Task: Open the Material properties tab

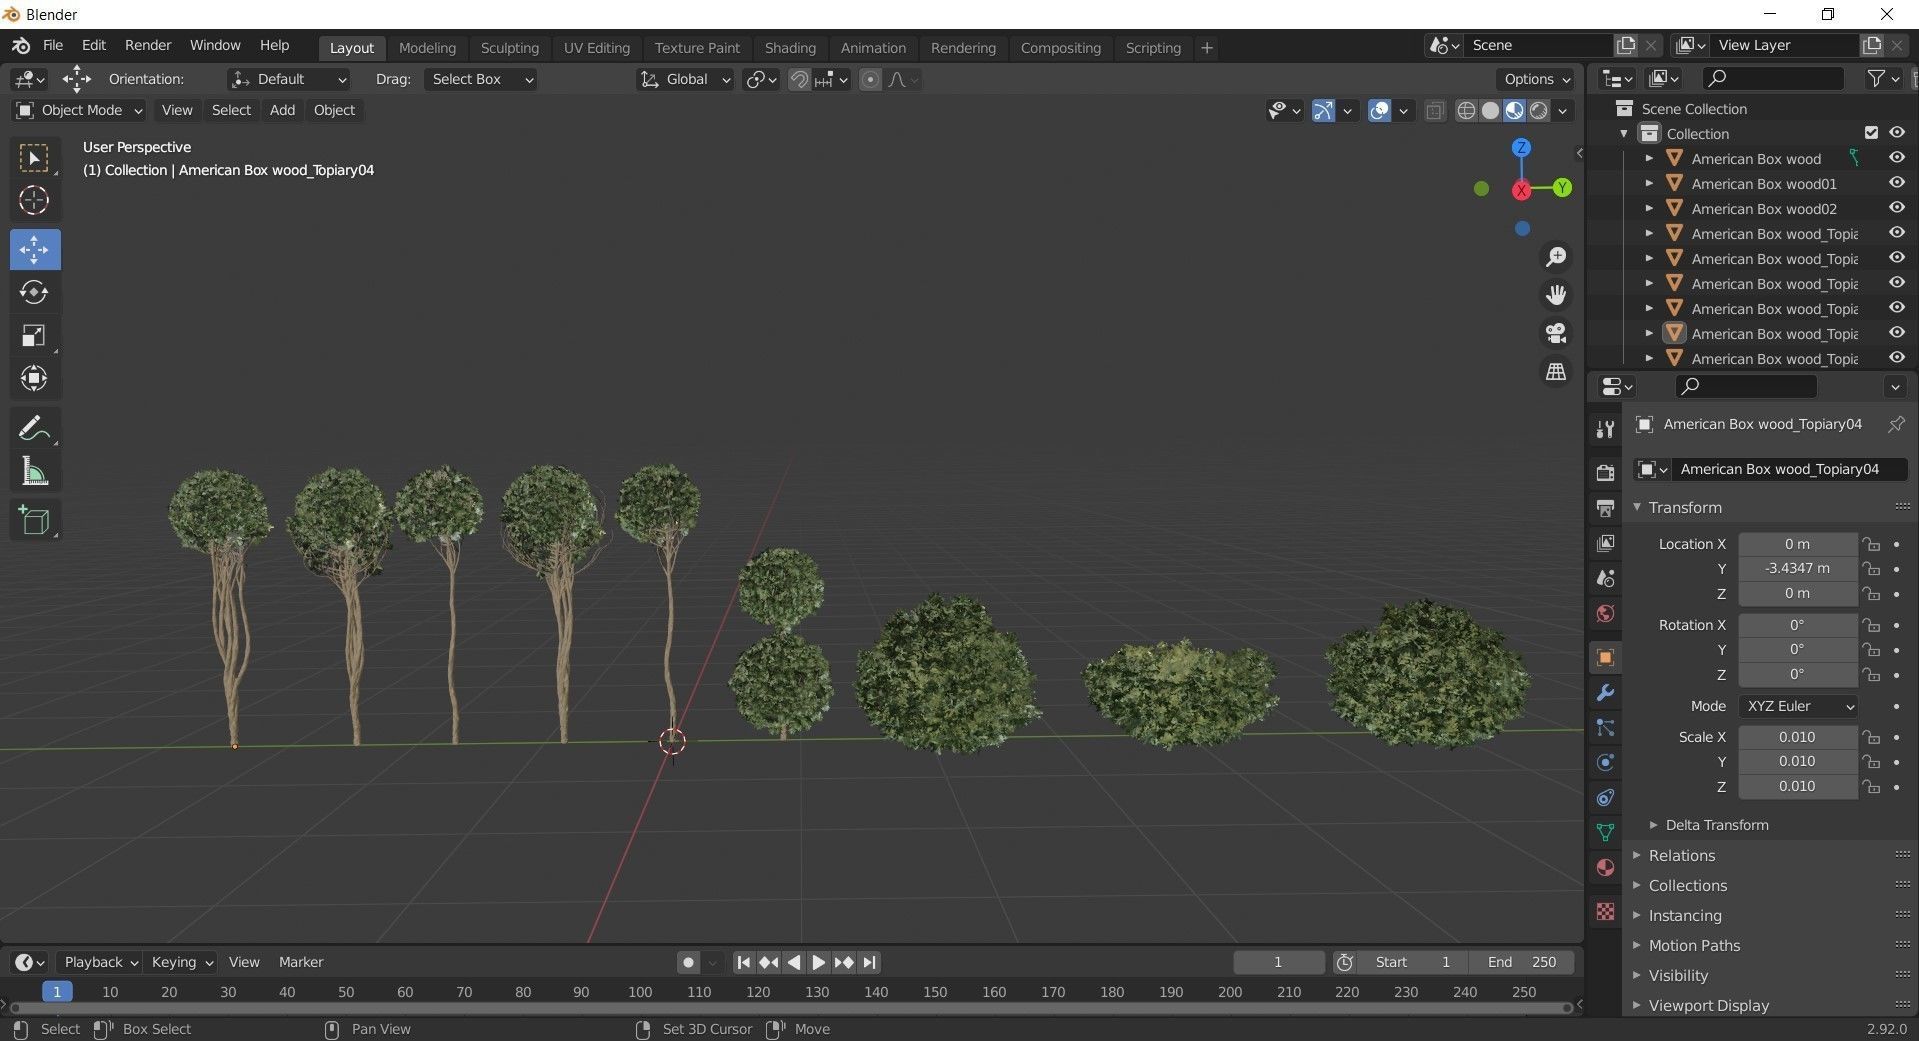Action: click(x=1605, y=867)
